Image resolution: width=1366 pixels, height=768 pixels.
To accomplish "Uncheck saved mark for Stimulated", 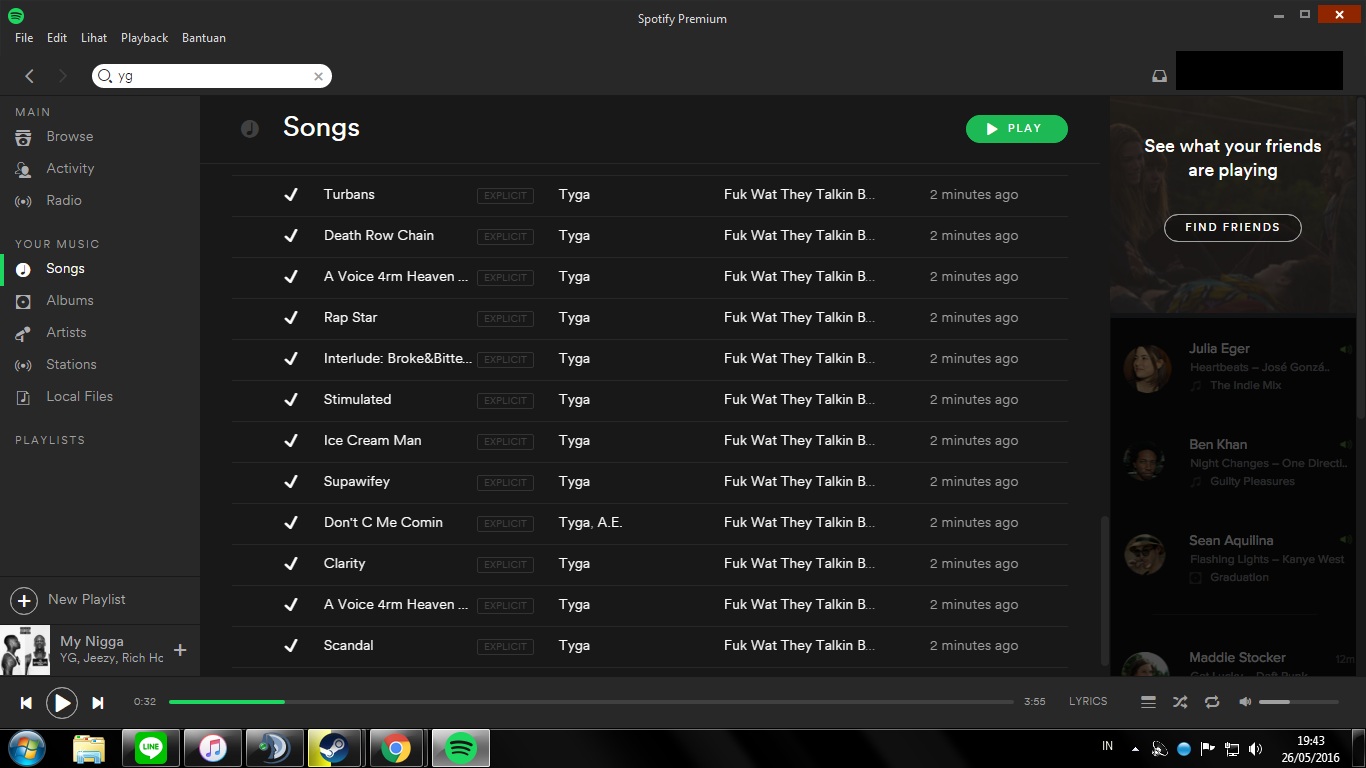I will [x=291, y=400].
